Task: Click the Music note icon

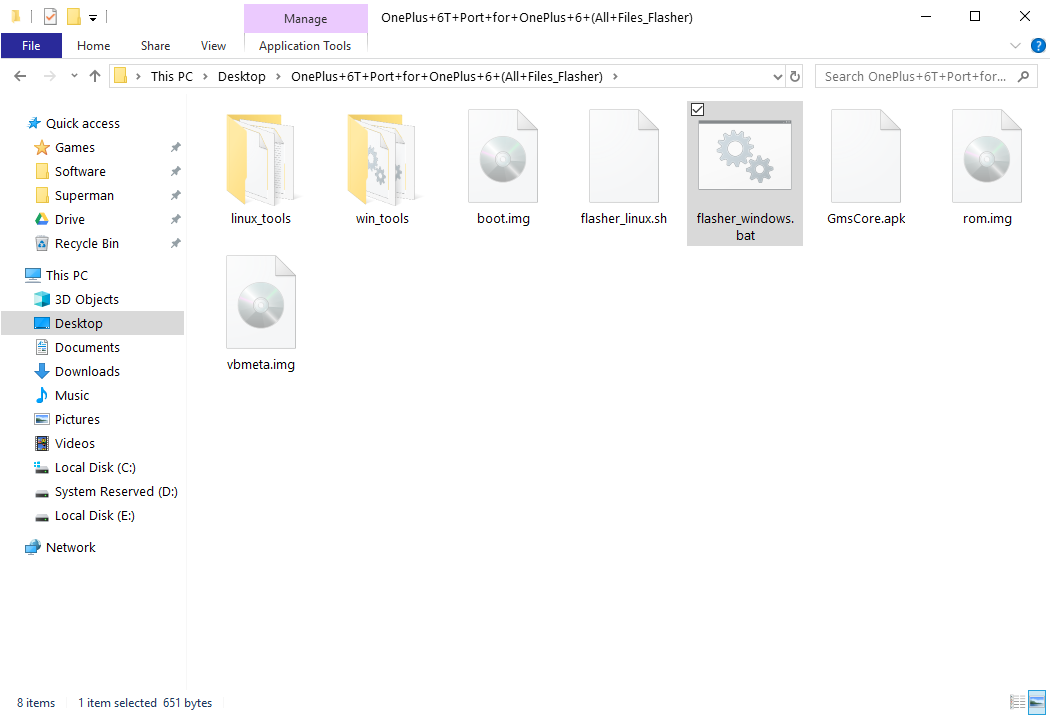Action: click(42, 396)
